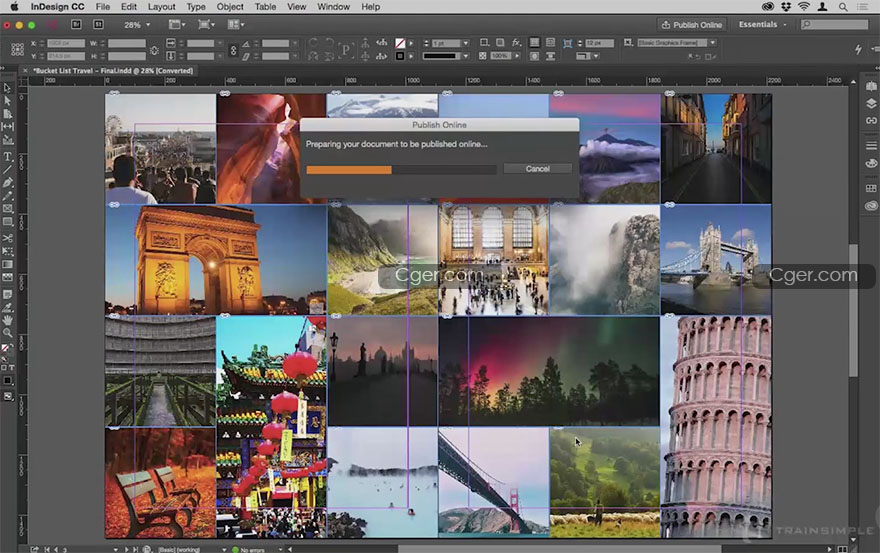The height and width of the screenshot is (553, 880).
Task: Open the Stroke panel icon
Action: coord(871,145)
